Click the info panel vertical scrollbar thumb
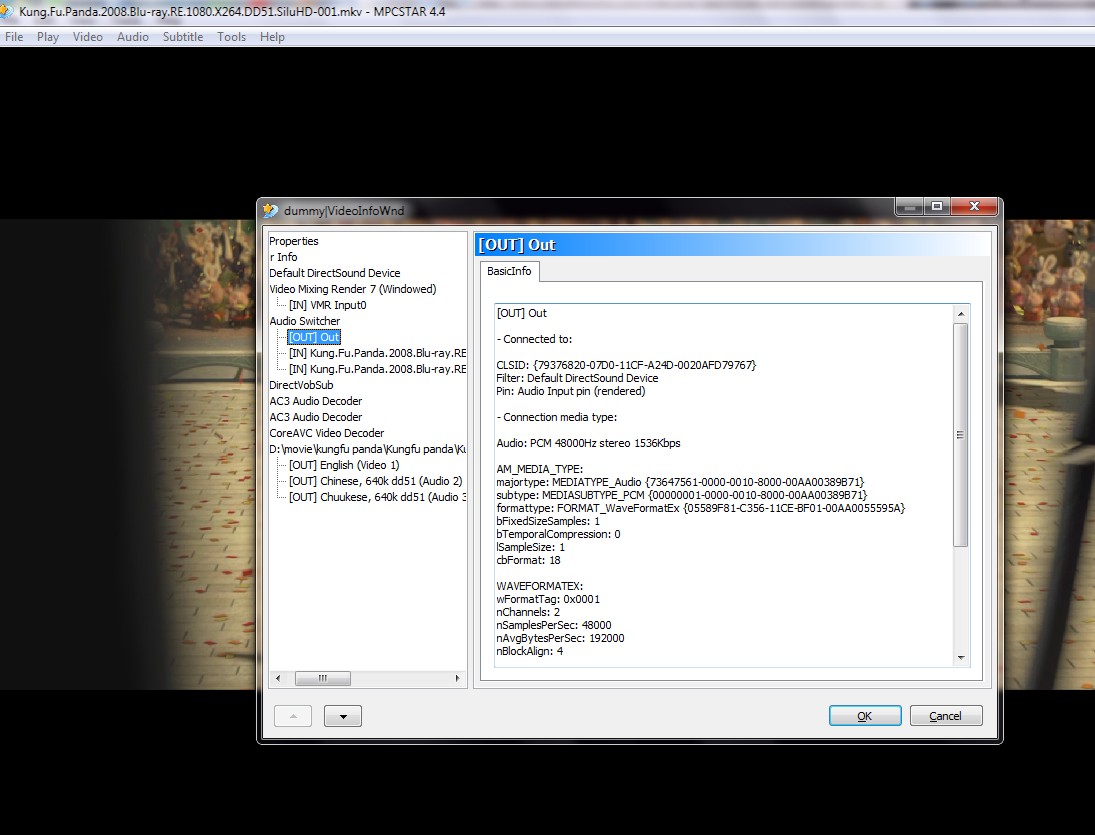 point(961,435)
